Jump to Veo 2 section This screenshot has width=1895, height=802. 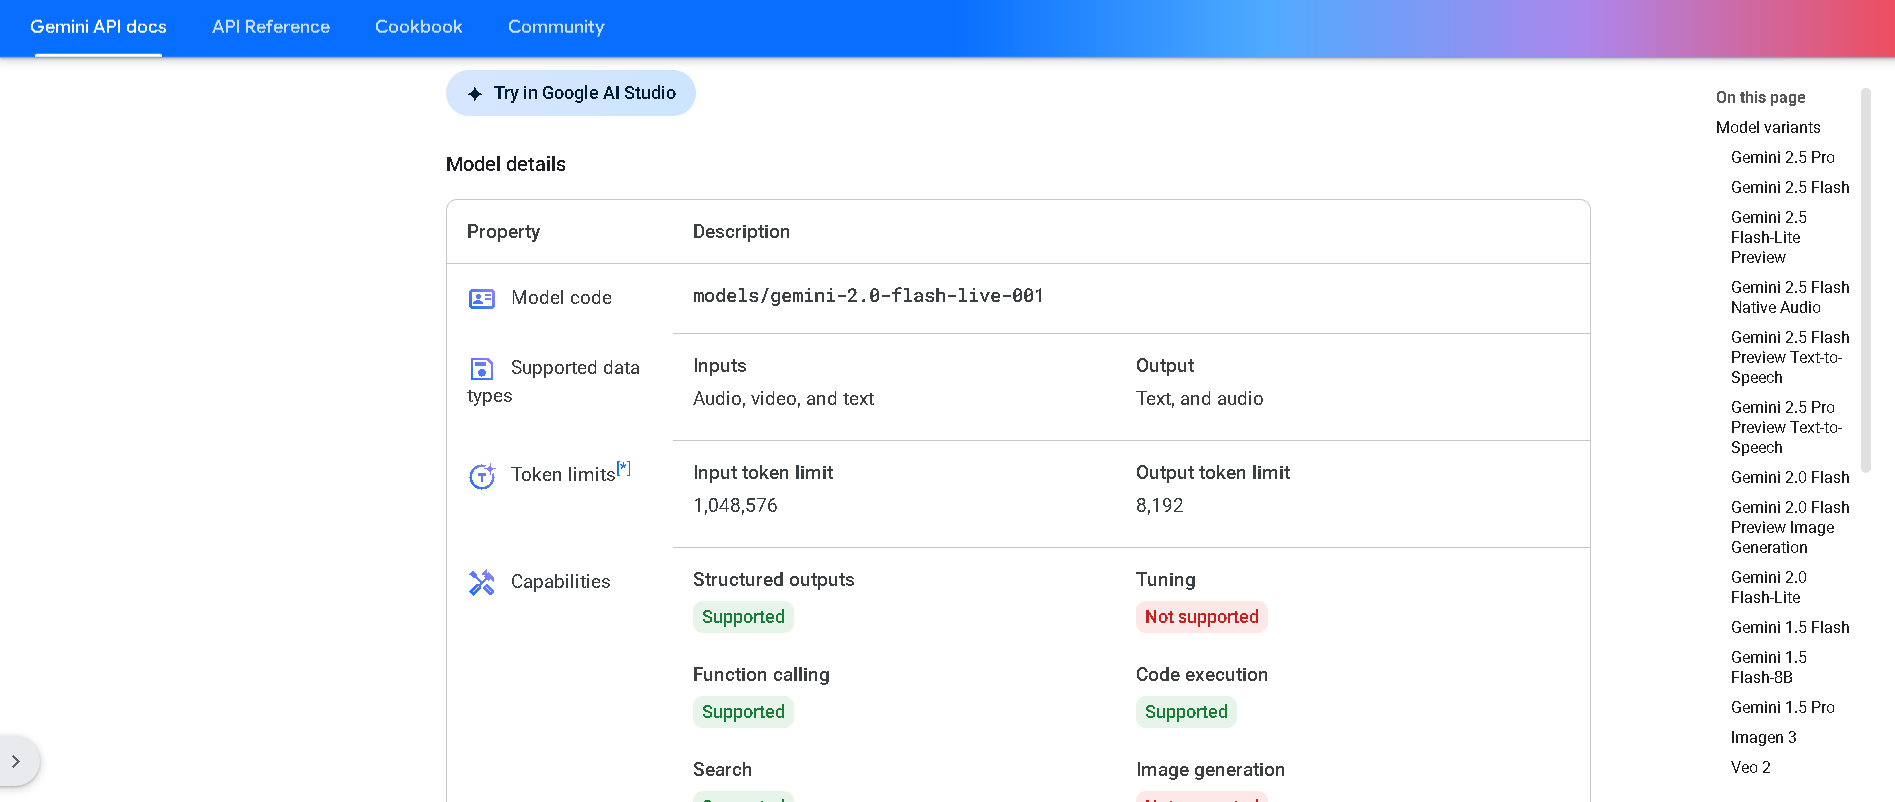point(1751,767)
